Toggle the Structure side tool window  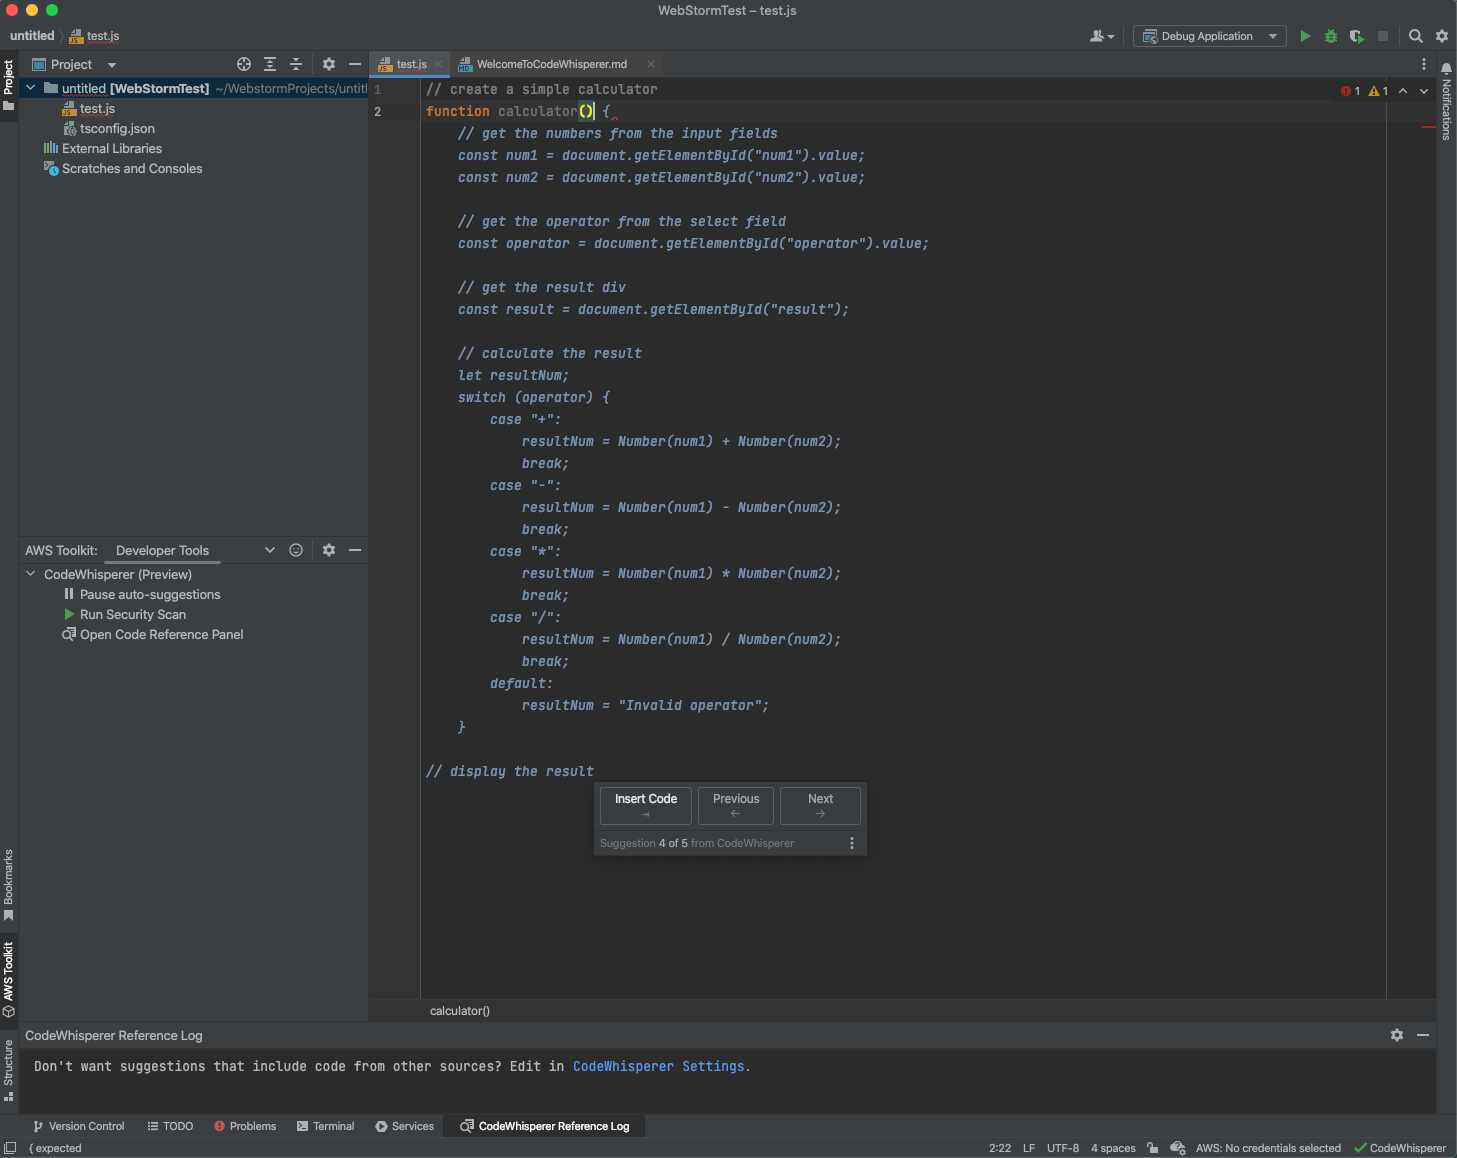[9, 1070]
